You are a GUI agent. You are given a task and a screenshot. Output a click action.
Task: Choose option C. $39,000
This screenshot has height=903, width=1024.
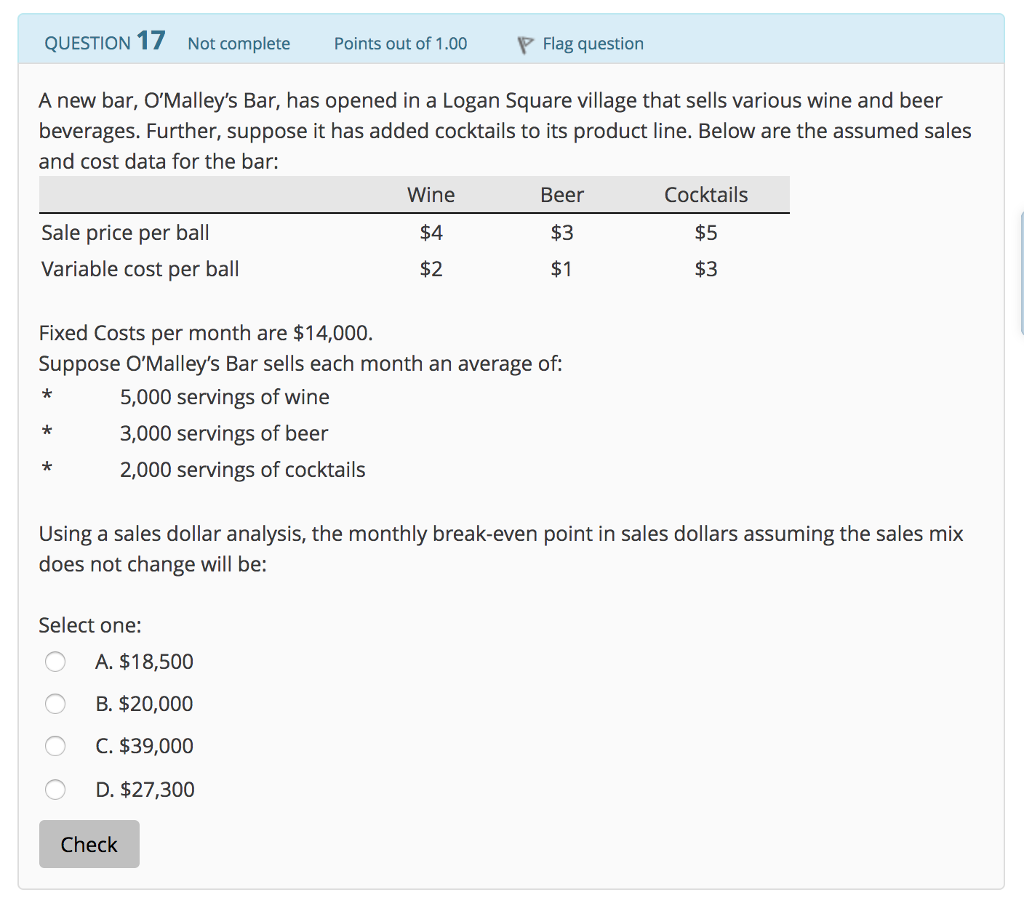(56, 746)
